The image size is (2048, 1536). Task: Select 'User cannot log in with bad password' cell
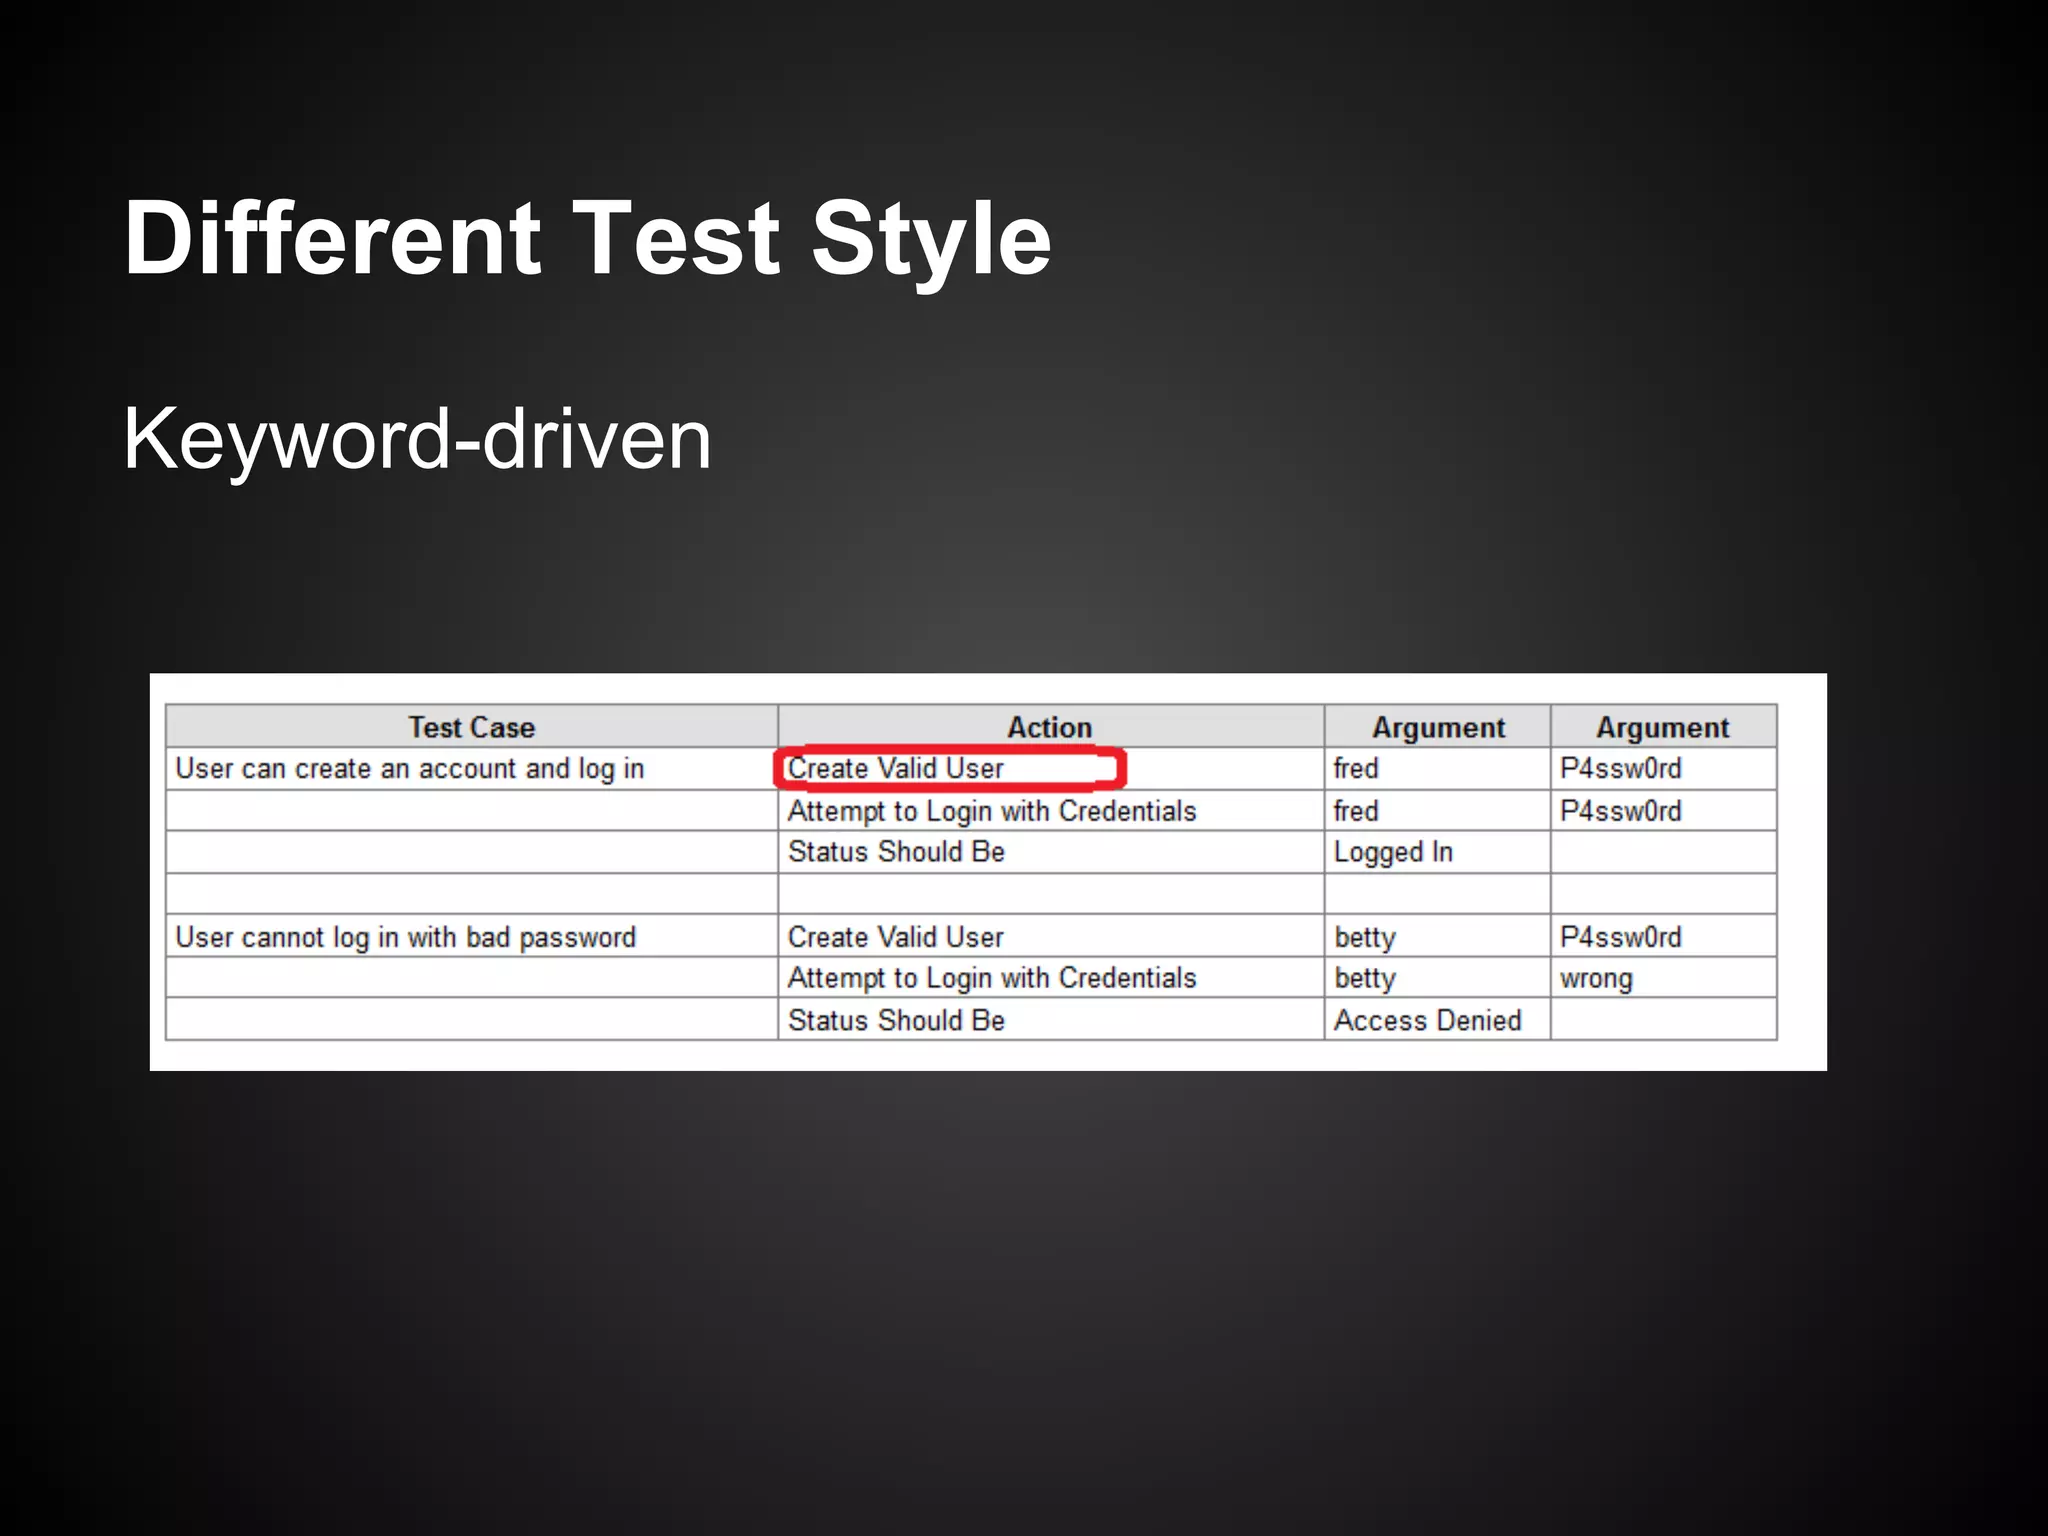[405, 937]
